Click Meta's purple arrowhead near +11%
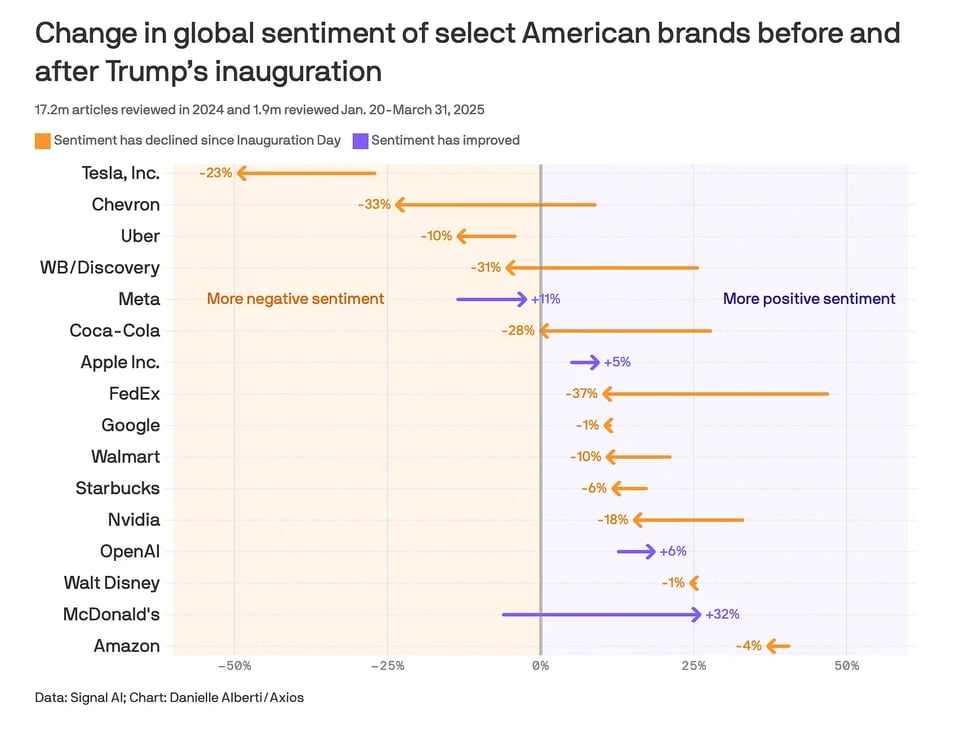Image resolution: width=960 pixels, height=734 pixels. (x=522, y=299)
